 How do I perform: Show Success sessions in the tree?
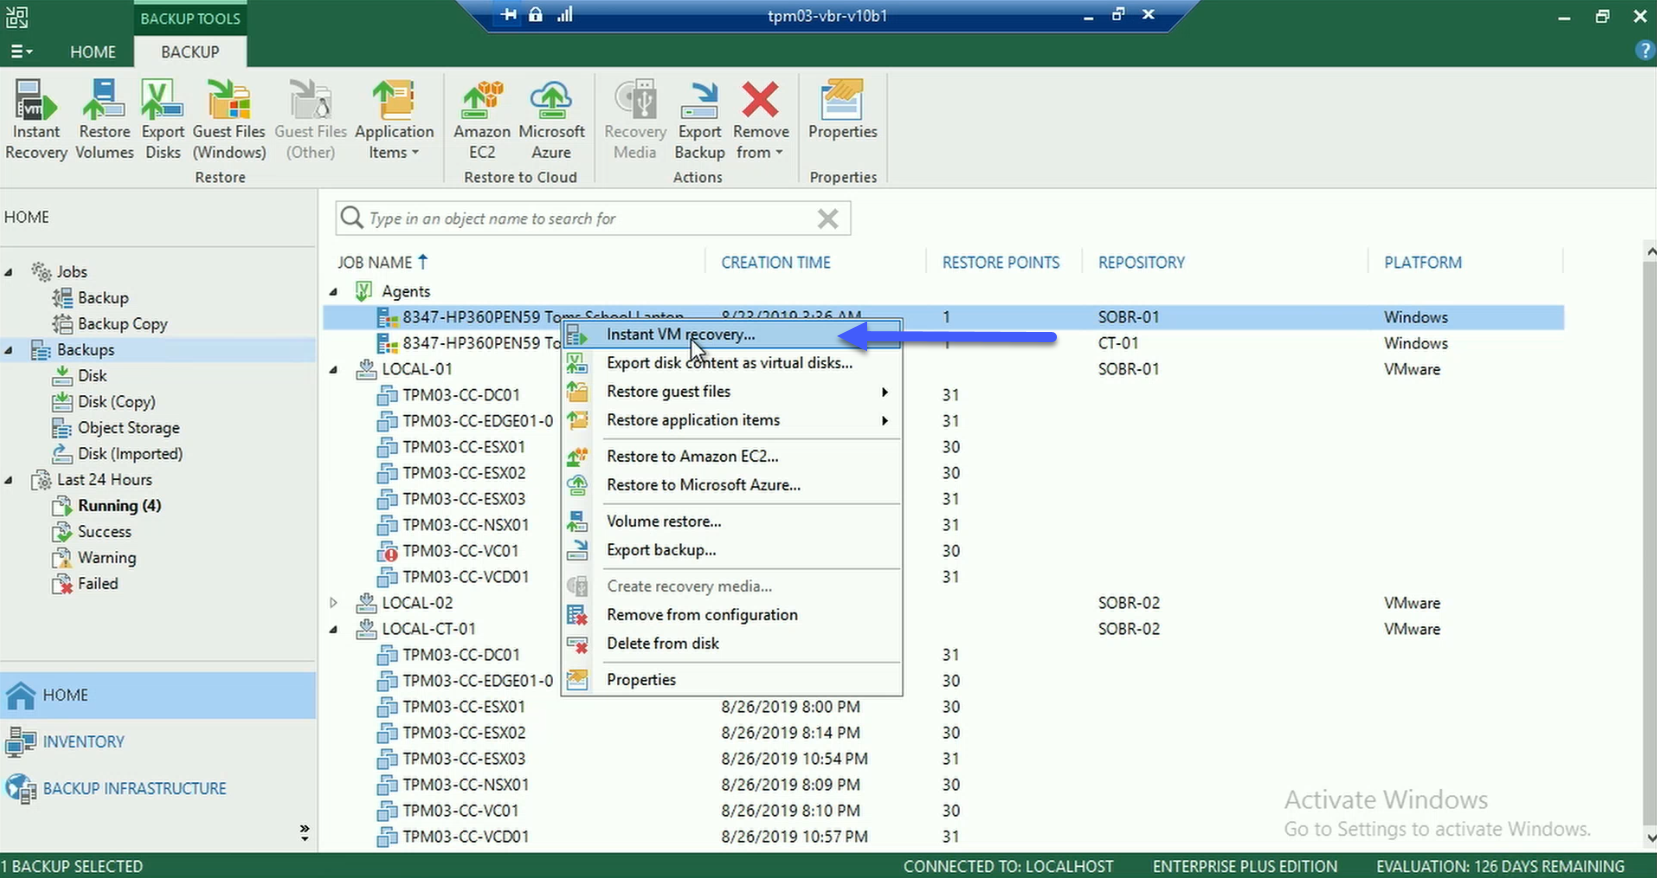point(104,532)
